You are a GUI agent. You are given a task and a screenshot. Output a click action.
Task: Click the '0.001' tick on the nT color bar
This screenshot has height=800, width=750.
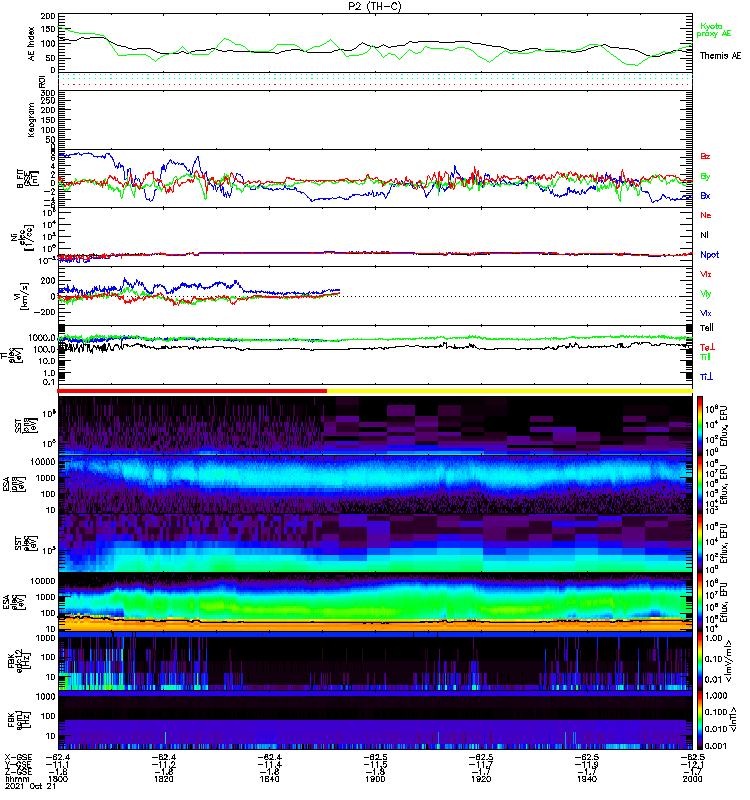[x=715, y=746]
